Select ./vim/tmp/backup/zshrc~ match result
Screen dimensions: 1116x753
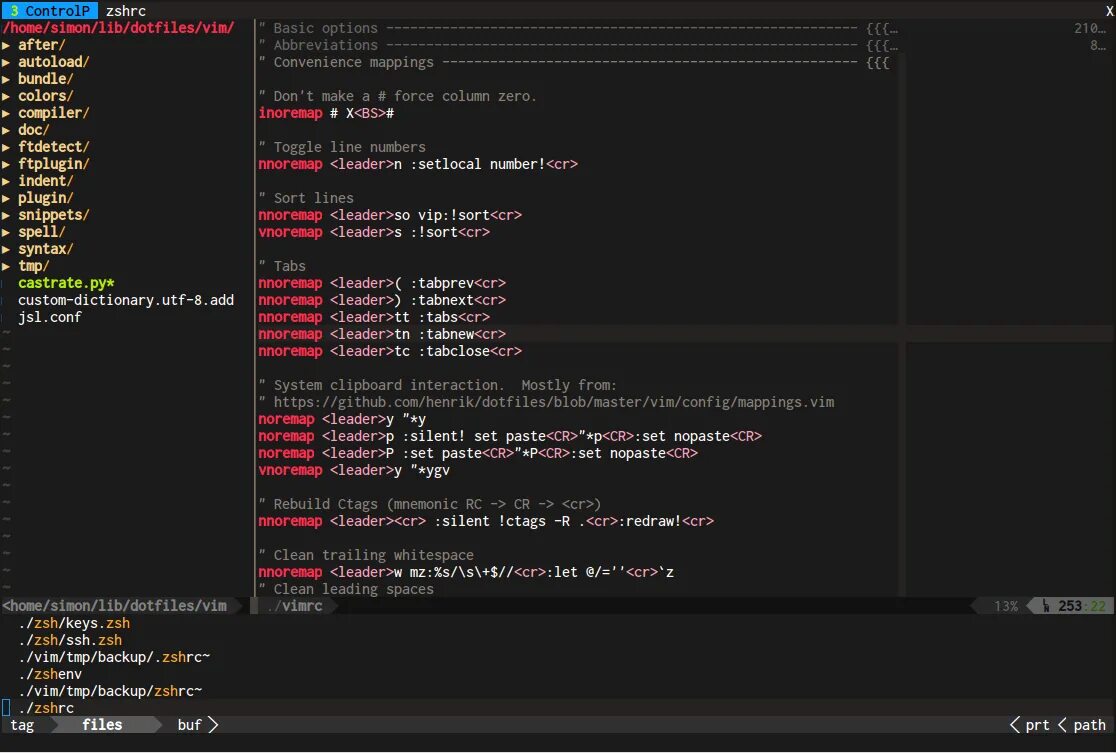110,691
